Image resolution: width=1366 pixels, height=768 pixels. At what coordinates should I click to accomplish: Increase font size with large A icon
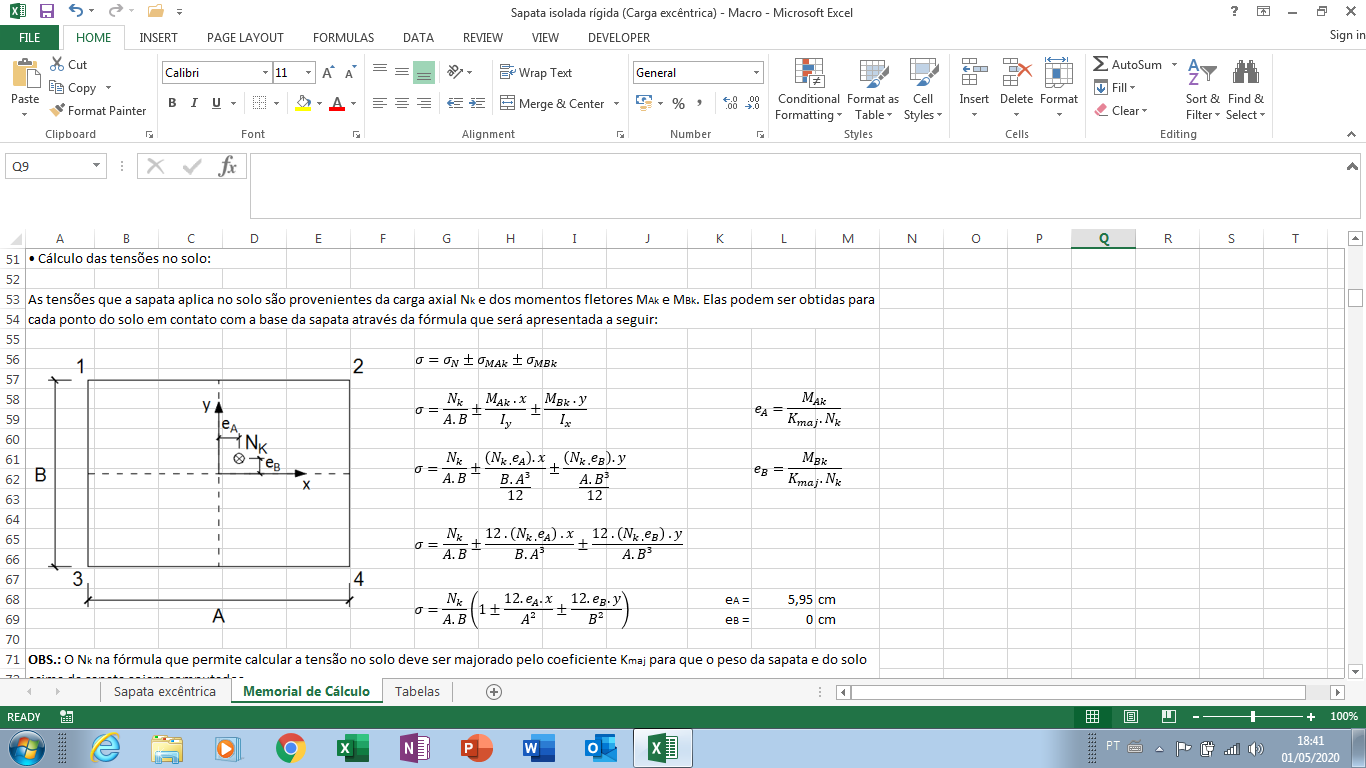click(328, 73)
